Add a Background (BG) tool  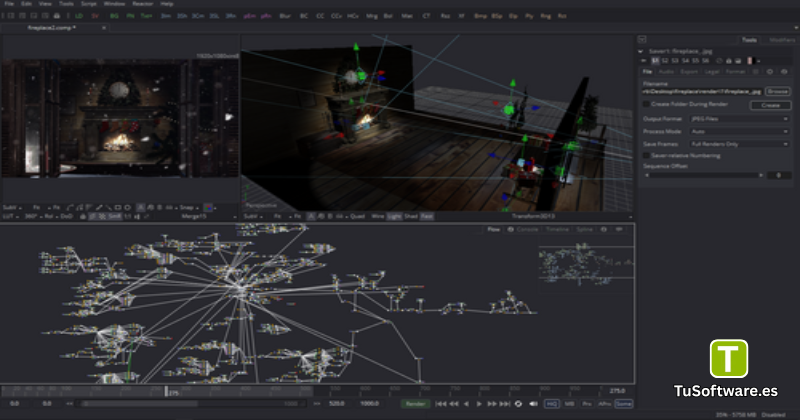(x=114, y=16)
